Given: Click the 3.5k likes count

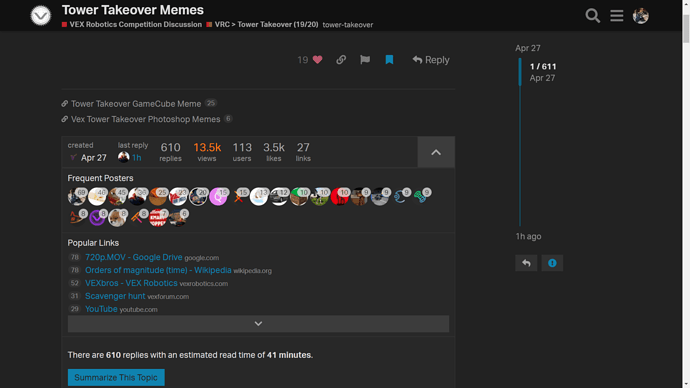Looking at the screenshot, I should pyautogui.click(x=274, y=152).
